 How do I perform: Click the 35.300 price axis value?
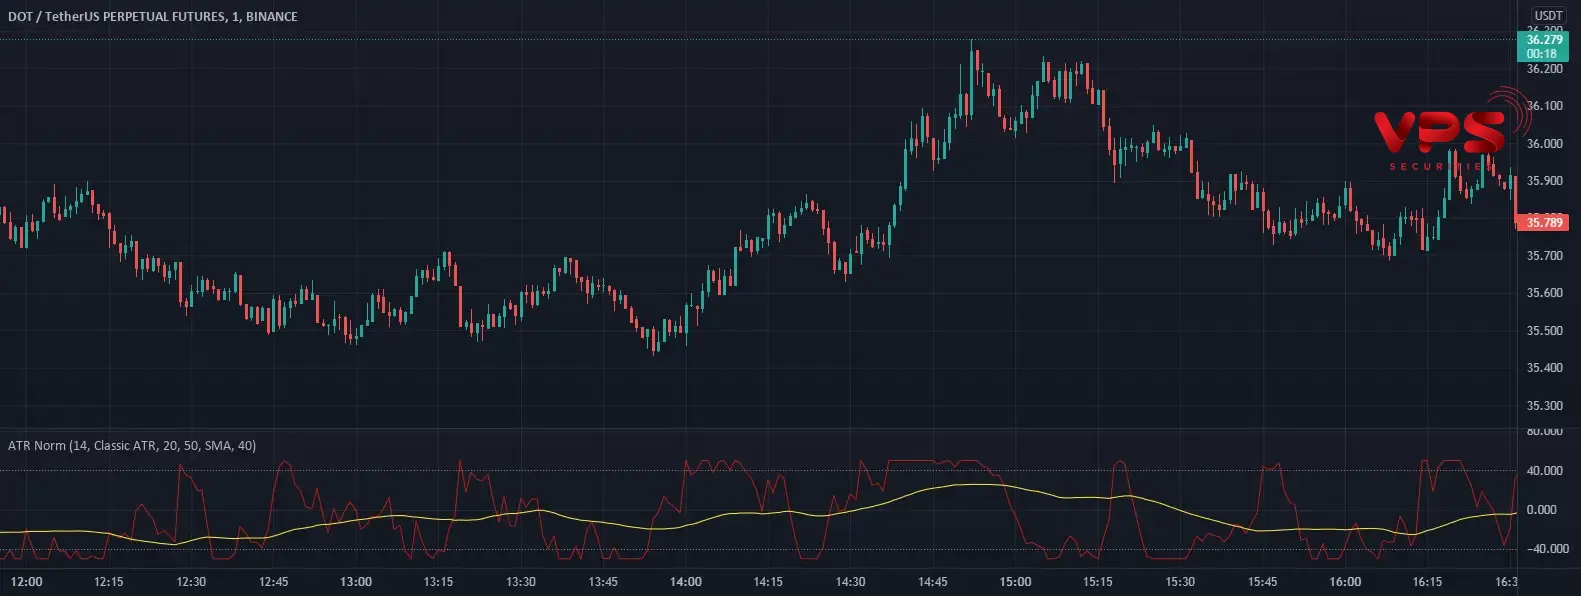coord(1544,406)
